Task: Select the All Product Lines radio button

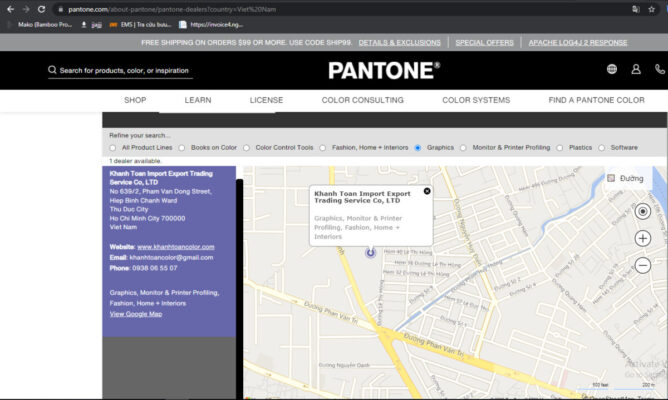Action: pos(113,148)
